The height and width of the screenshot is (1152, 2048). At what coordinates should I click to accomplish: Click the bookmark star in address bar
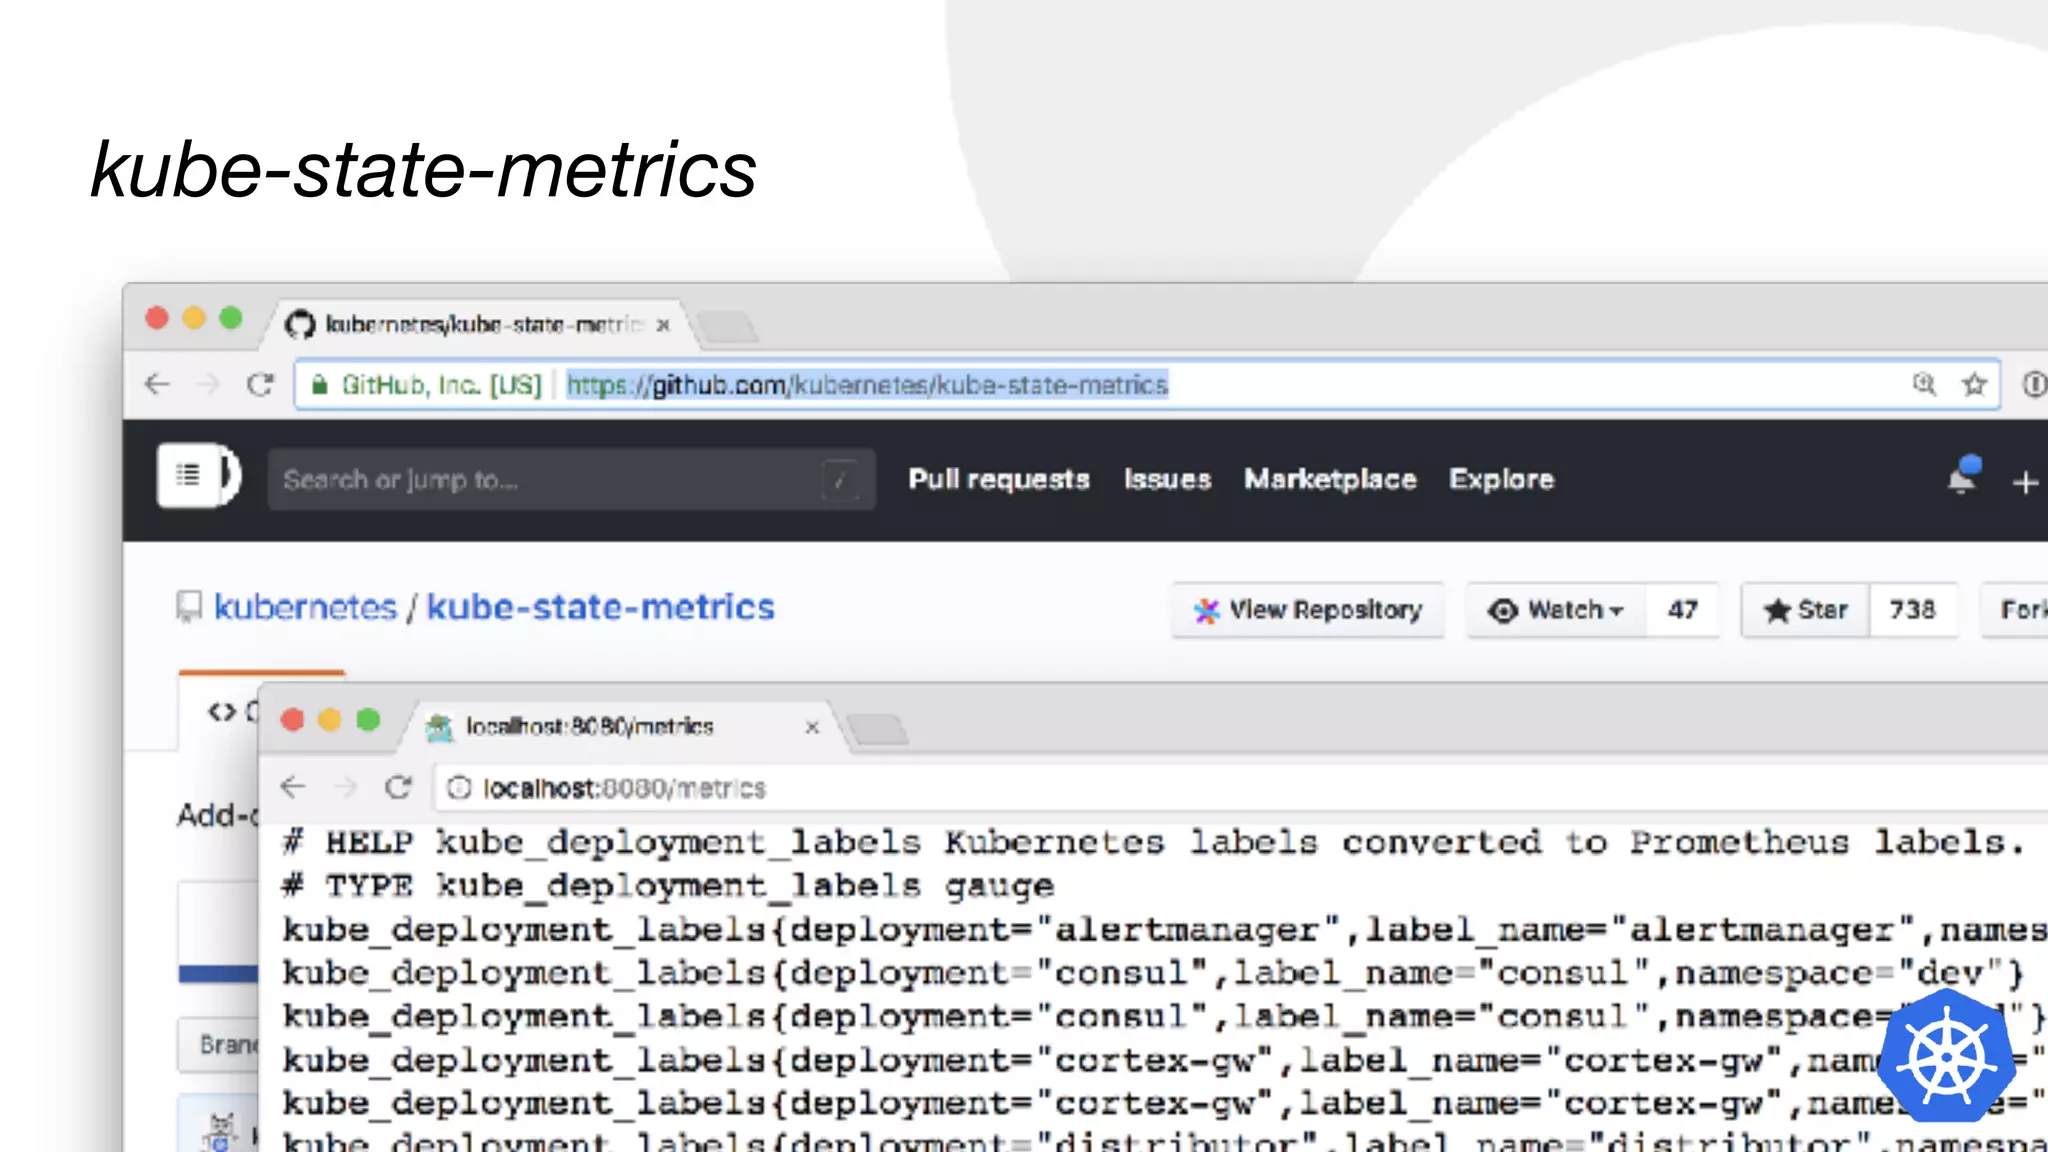point(1973,385)
